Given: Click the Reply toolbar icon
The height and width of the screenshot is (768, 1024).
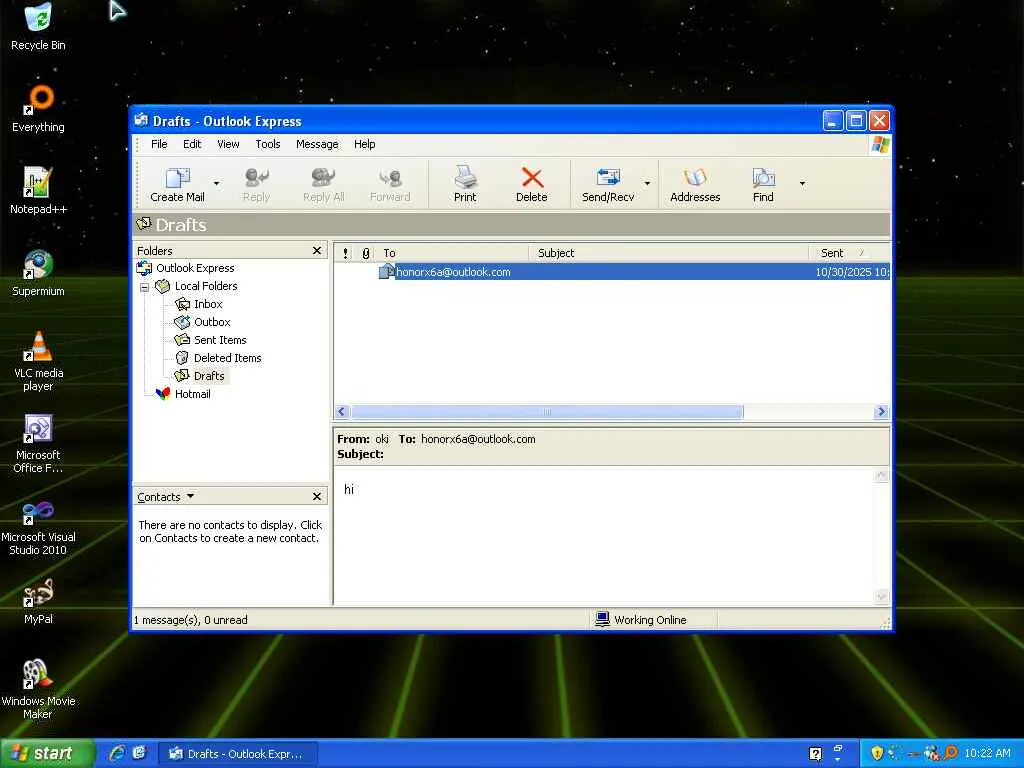Looking at the screenshot, I should pyautogui.click(x=256, y=185).
